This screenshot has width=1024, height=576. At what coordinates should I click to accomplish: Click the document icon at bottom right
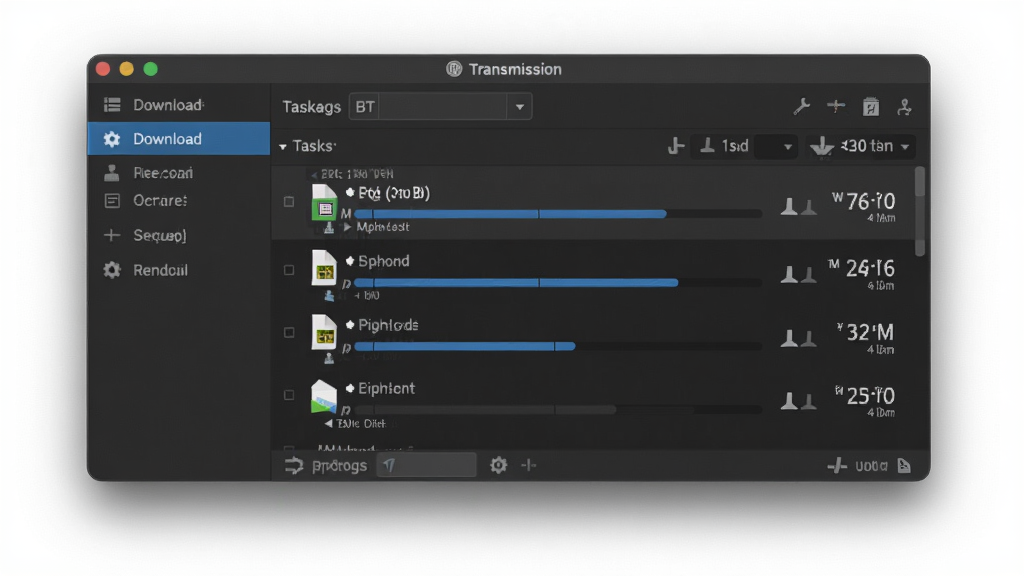point(904,466)
